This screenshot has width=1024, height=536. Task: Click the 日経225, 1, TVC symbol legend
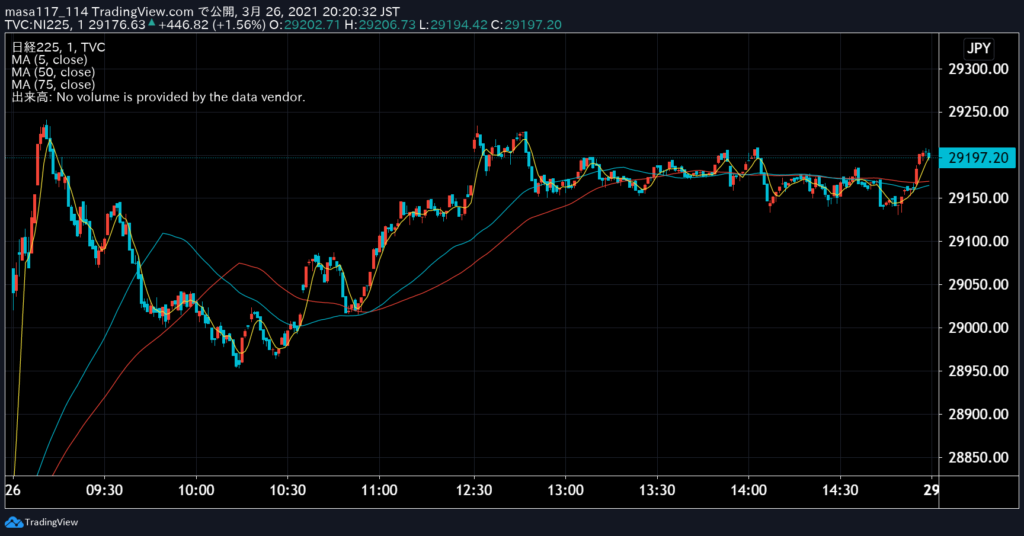pyautogui.click(x=58, y=47)
